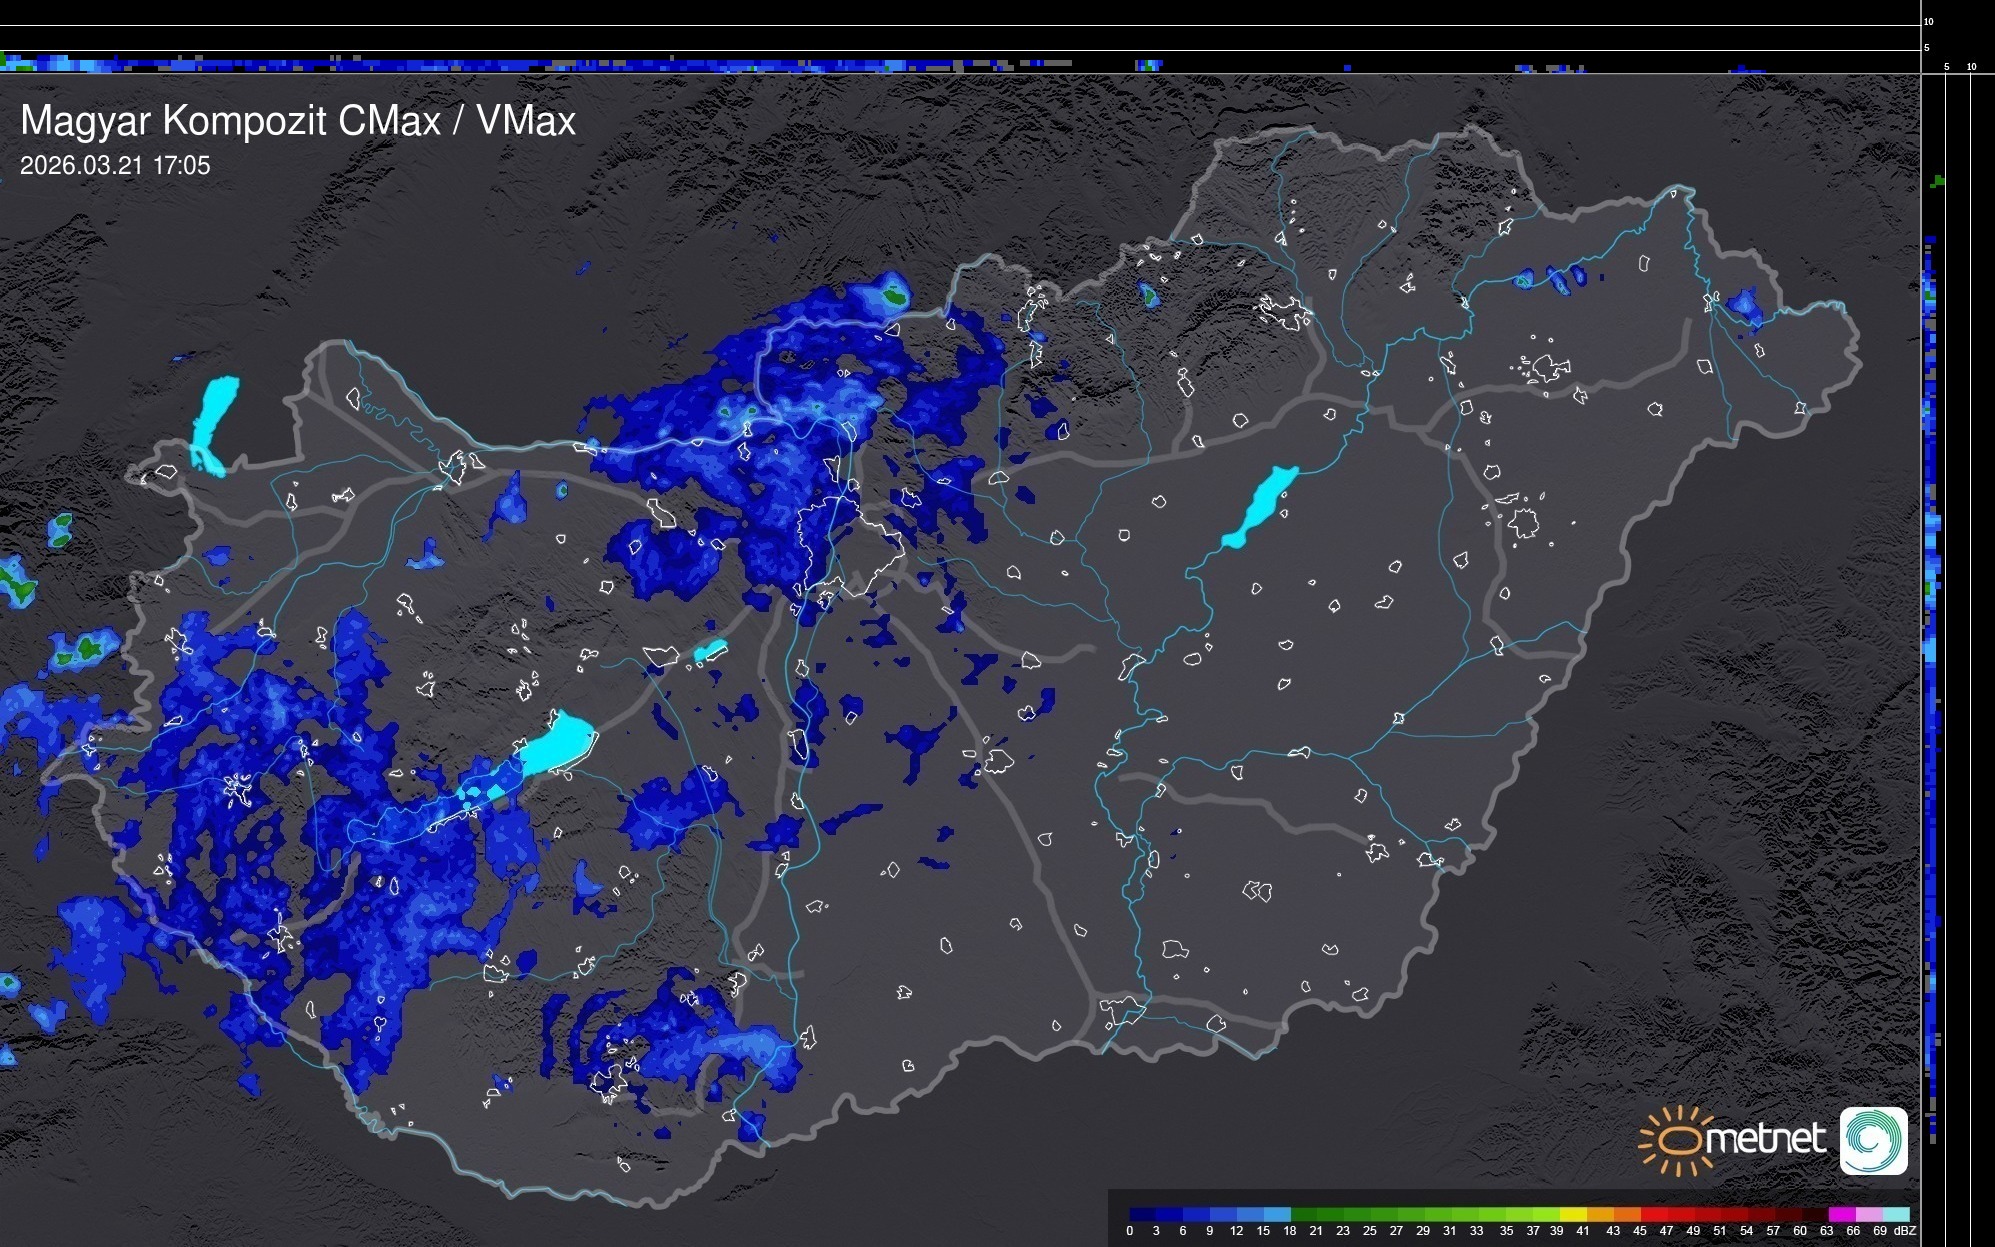Click the dBZ unit label in legend
The image size is (1995, 1247).
tap(1905, 1231)
